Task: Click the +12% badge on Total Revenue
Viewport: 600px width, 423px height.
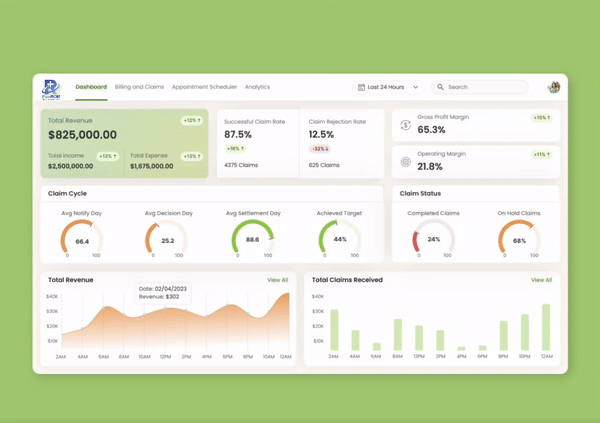Action: click(x=192, y=120)
